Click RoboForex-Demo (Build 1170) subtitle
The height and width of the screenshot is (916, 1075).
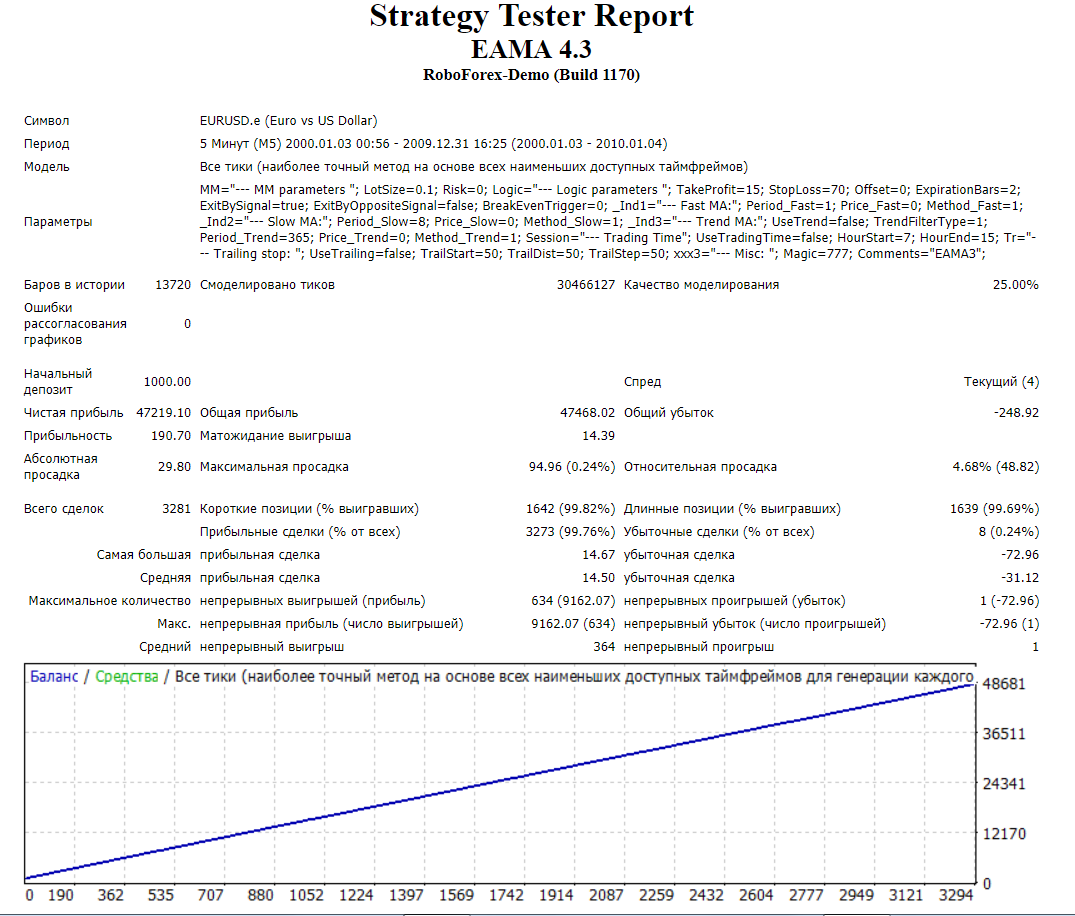coord(531,75)
